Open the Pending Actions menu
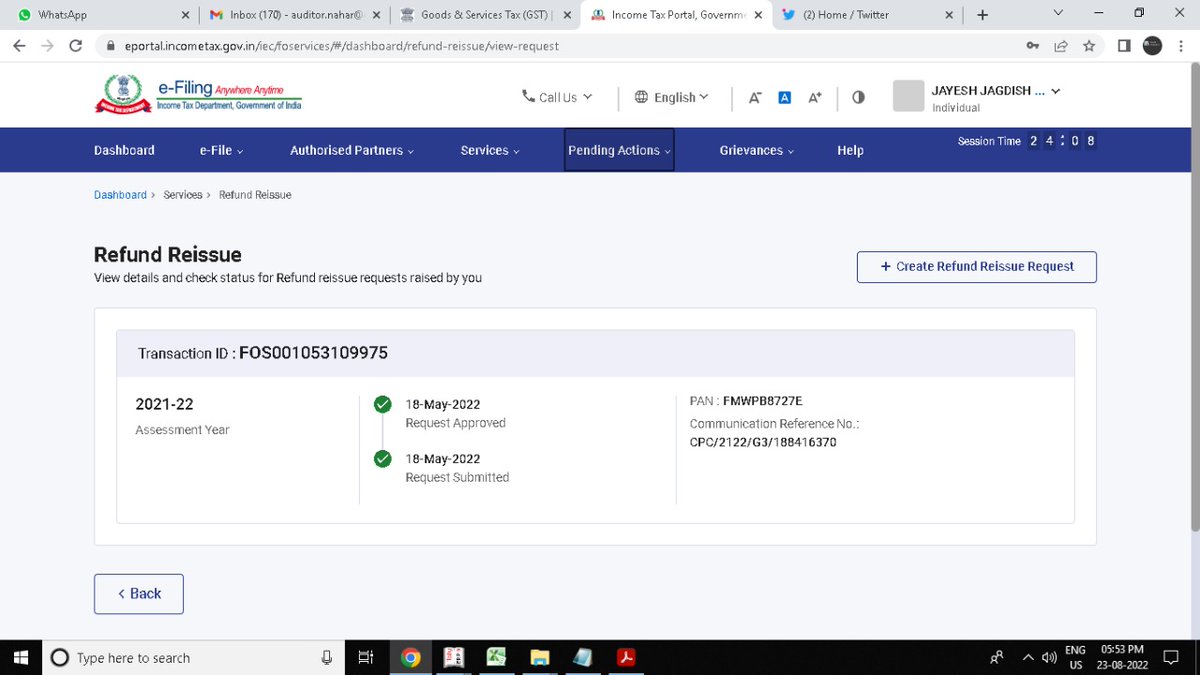This screenshot has height=675, width=1200. click(x=619, y=150)
